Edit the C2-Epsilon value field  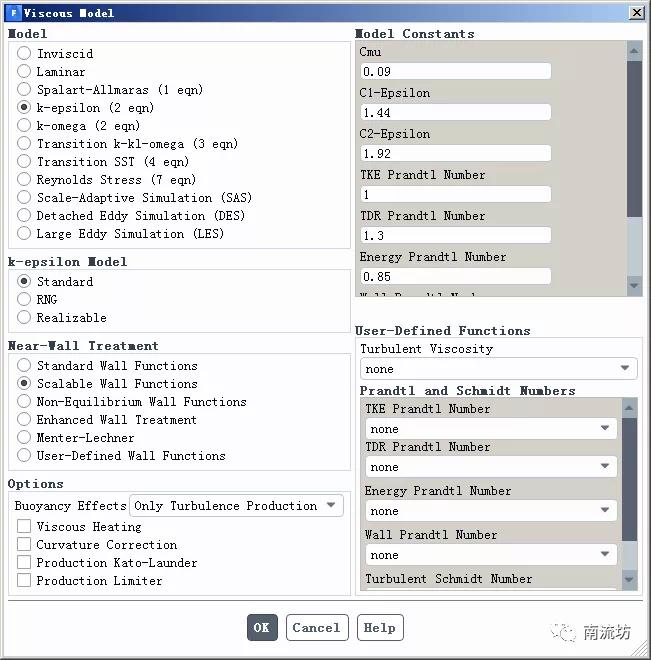[x=456, y=153]
